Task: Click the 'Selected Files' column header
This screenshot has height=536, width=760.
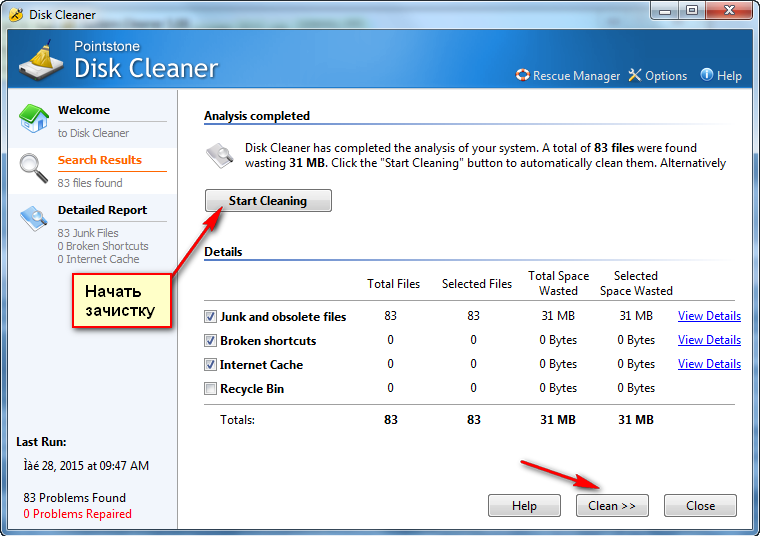Action: point(477,284)
